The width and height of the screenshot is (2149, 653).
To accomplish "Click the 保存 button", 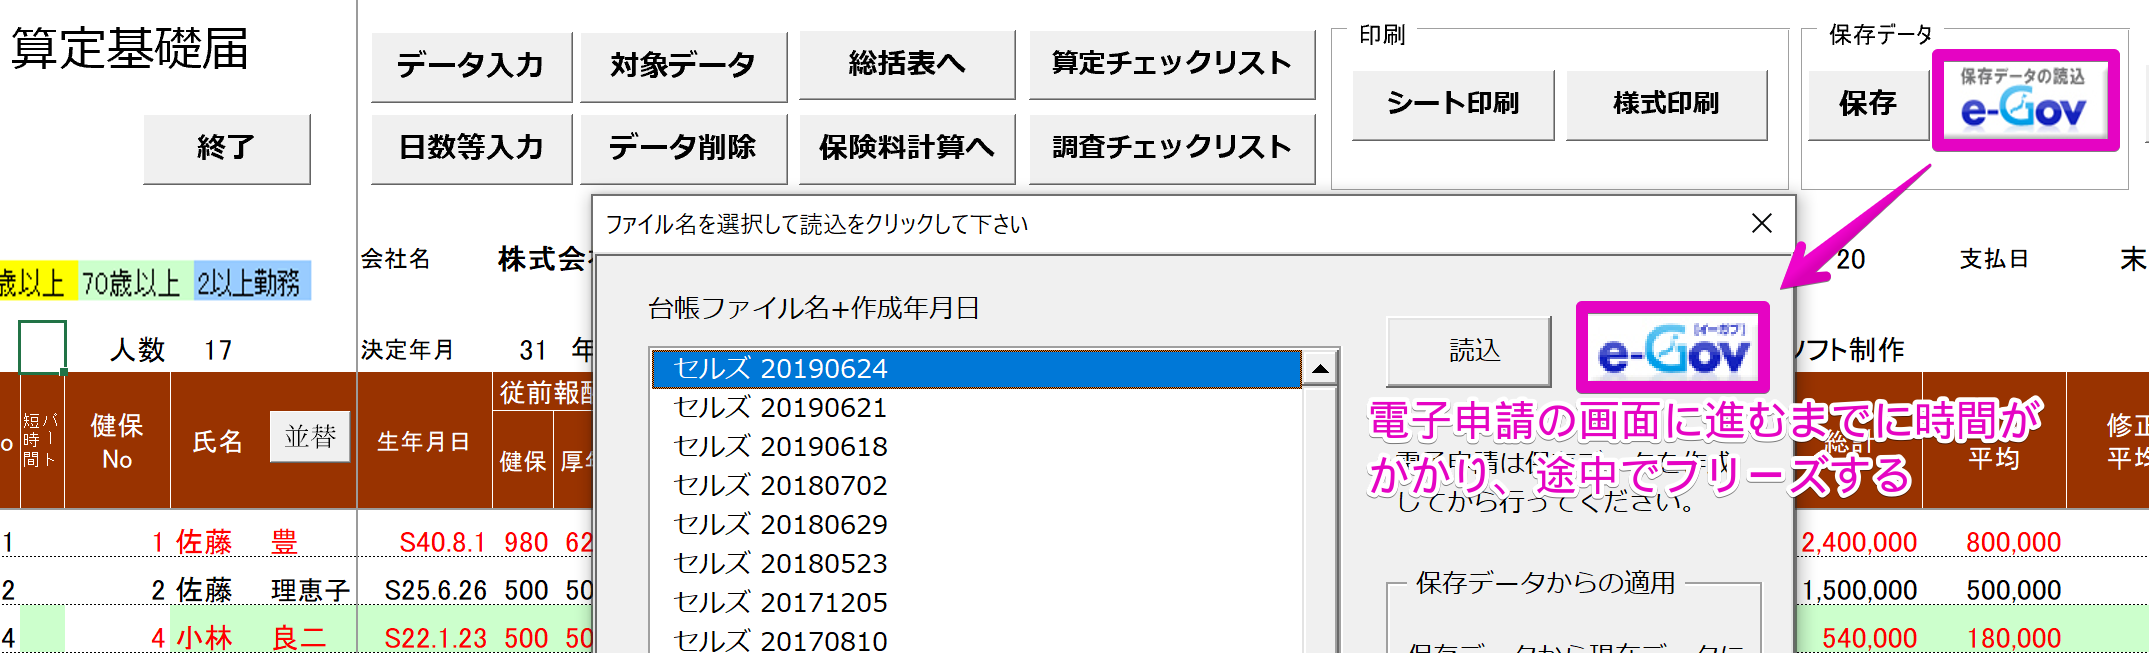I will 1868,104.
